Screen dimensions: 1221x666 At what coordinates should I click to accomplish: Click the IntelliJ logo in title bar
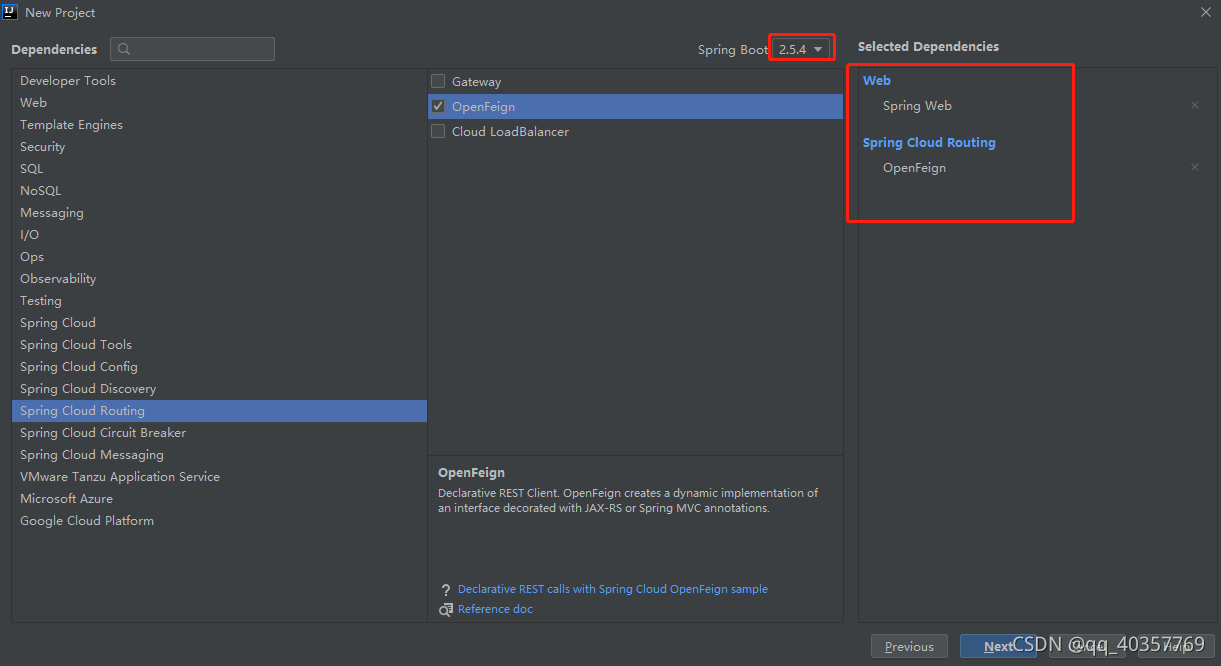[11, 12]
